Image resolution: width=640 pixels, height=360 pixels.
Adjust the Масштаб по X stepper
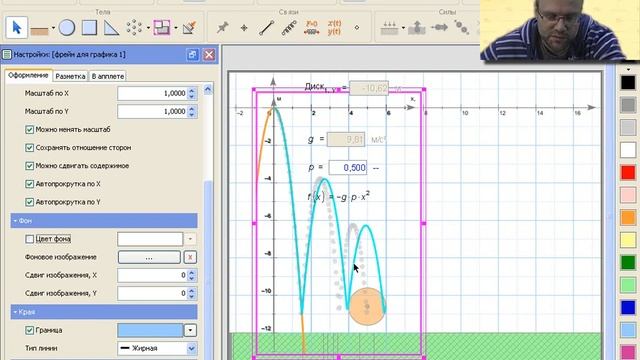tap(192, 93)
